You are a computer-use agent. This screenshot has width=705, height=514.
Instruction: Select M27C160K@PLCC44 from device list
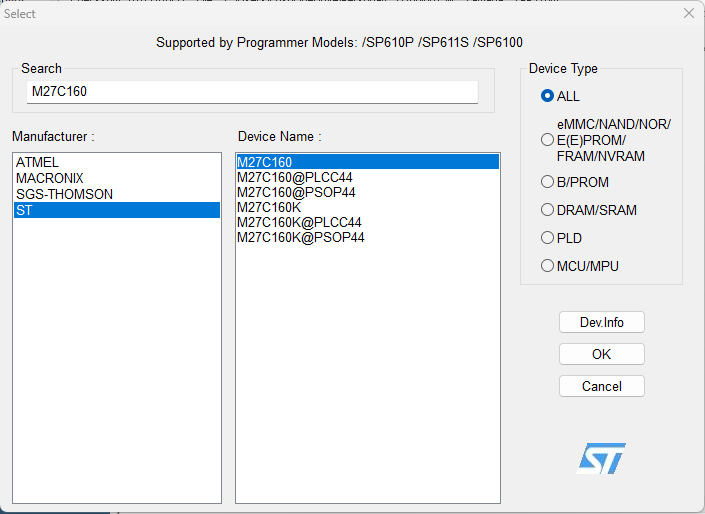299,222
